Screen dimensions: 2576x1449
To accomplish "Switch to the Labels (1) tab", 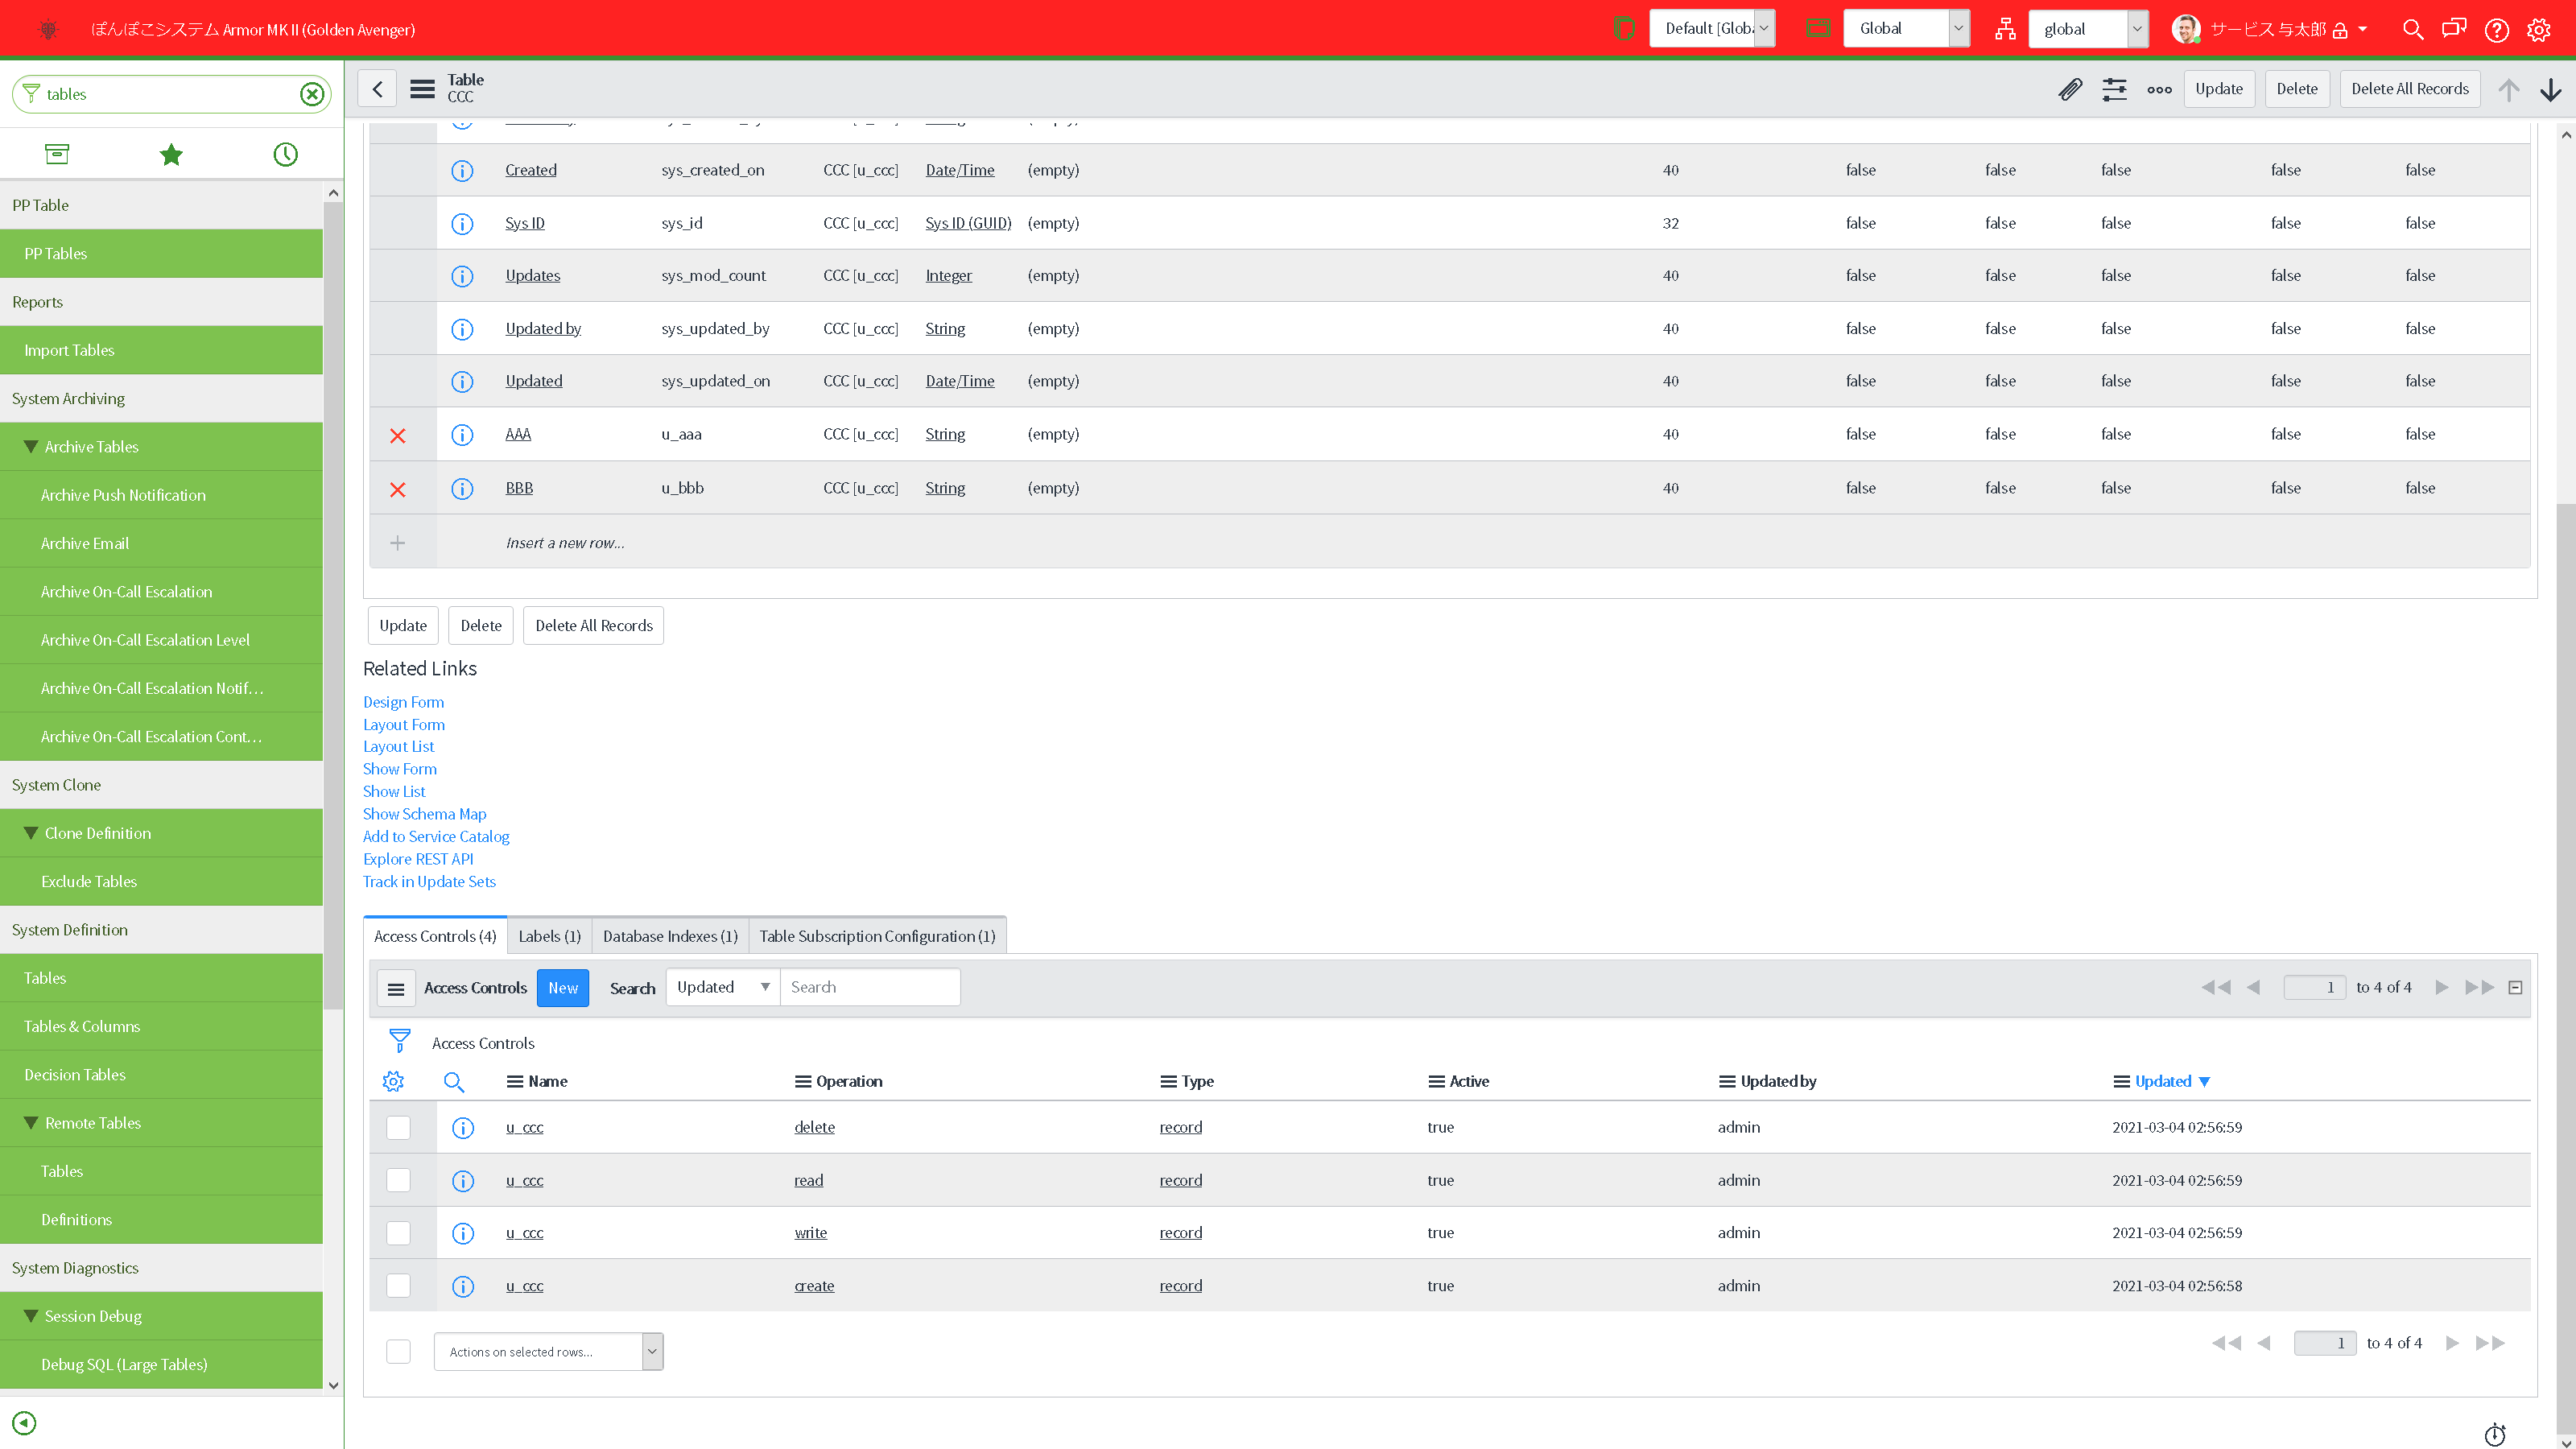I will click(549, 936).
